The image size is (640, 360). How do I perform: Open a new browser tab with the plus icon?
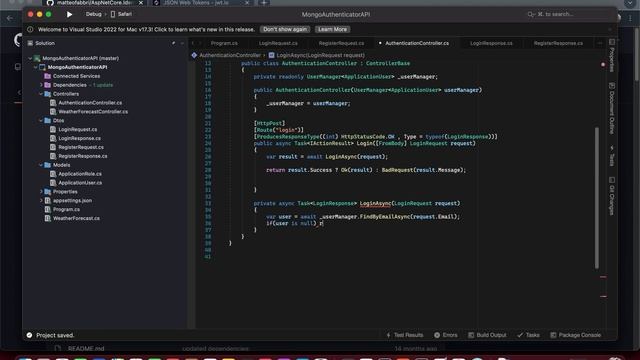264,3
